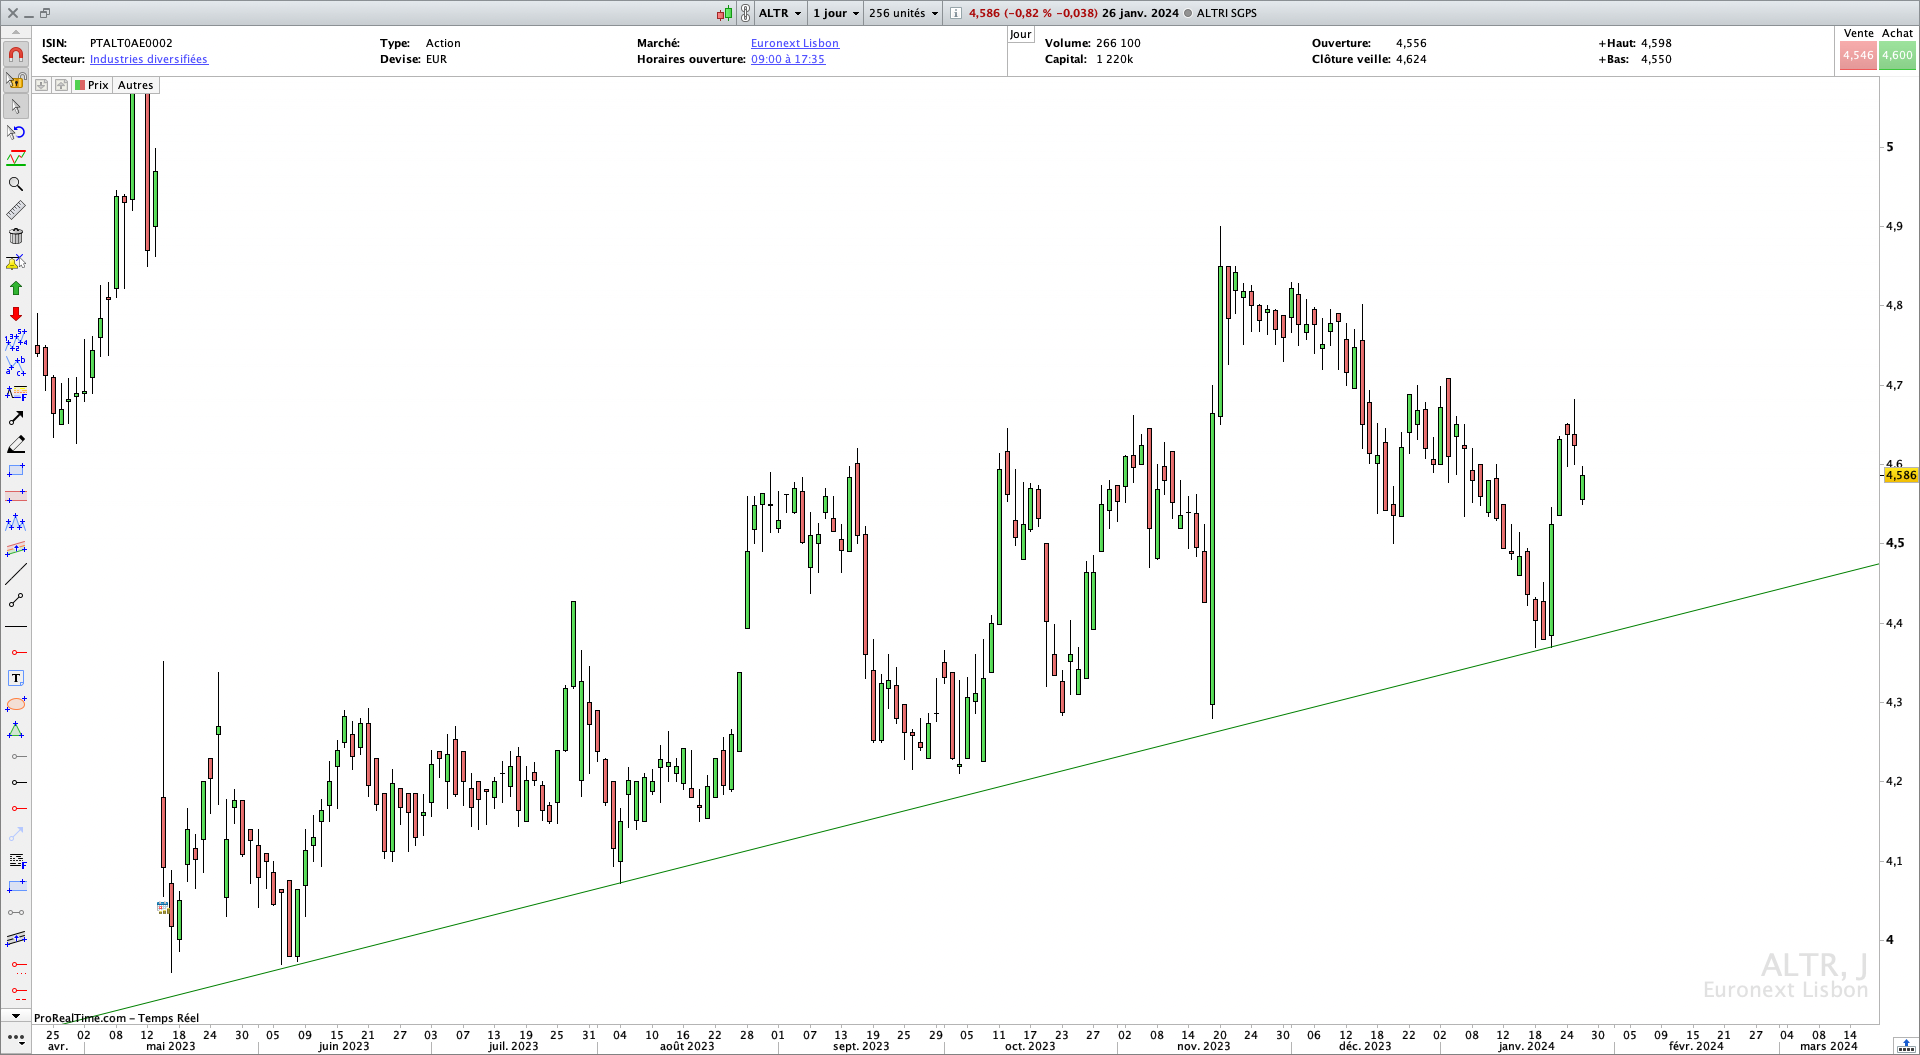
Task: Click the 09:00 à 17:35 hours link
Action: coord(788,59)
